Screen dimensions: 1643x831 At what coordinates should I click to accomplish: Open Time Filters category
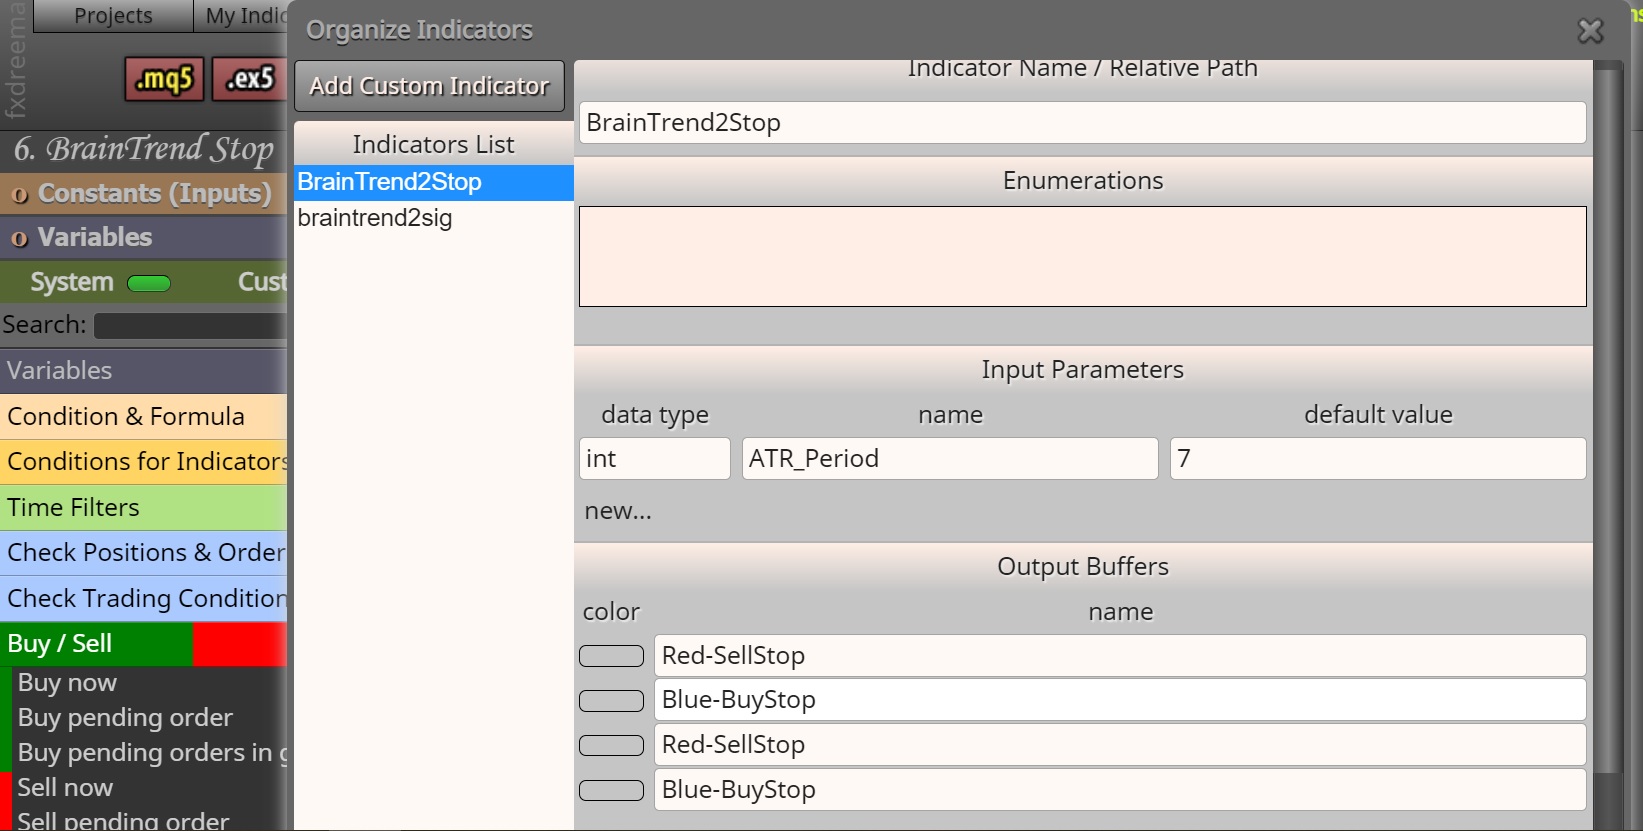(143, 508)
